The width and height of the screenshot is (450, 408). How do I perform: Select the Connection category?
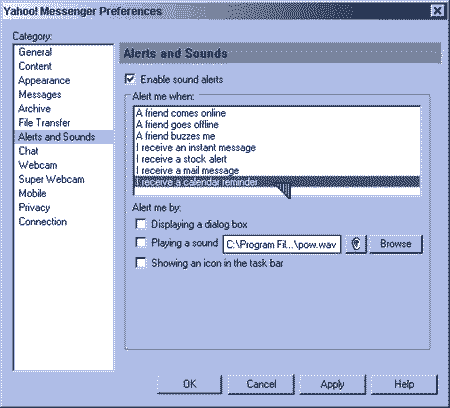pos(43,222)
